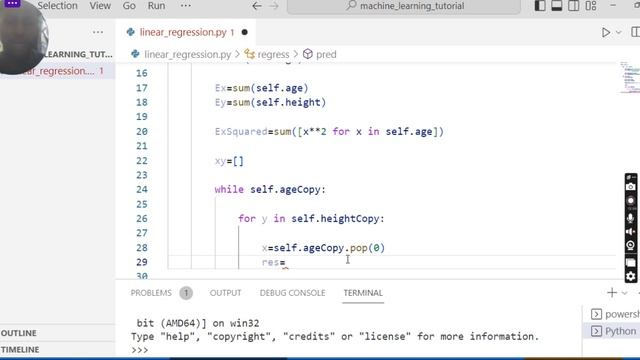Select the linear_regression.py editor tab
This screenshot has width=640, height=360.
click(x=186, y=32)
